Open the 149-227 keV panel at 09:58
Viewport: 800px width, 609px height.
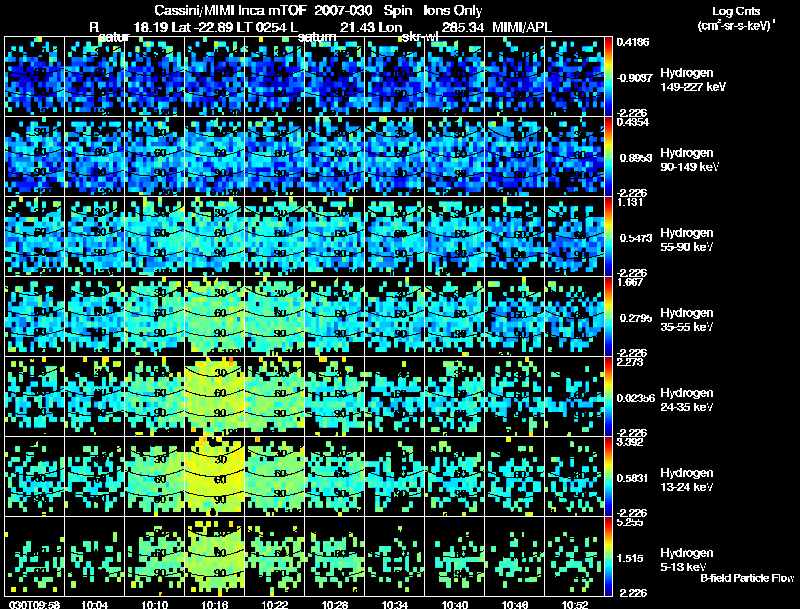tap(35, 77)
